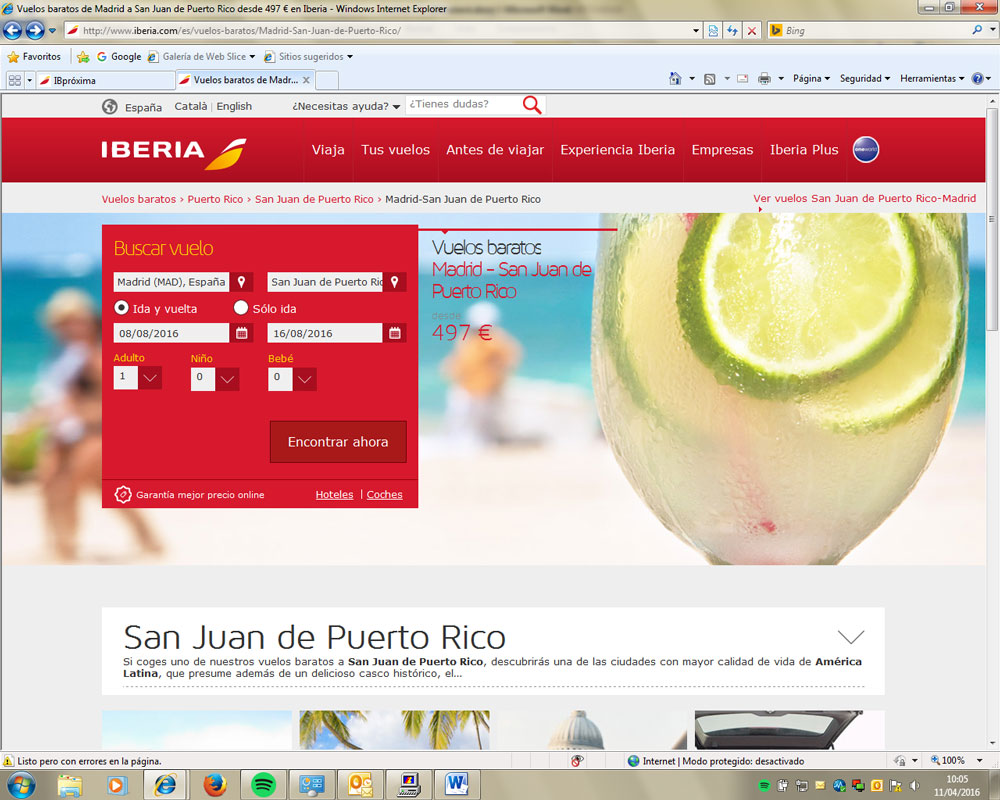Click the ¿Tienes dudas? search field
The width and height of the screenshot is (1000, 800).
pyautogui.click(x=462, y=104)
